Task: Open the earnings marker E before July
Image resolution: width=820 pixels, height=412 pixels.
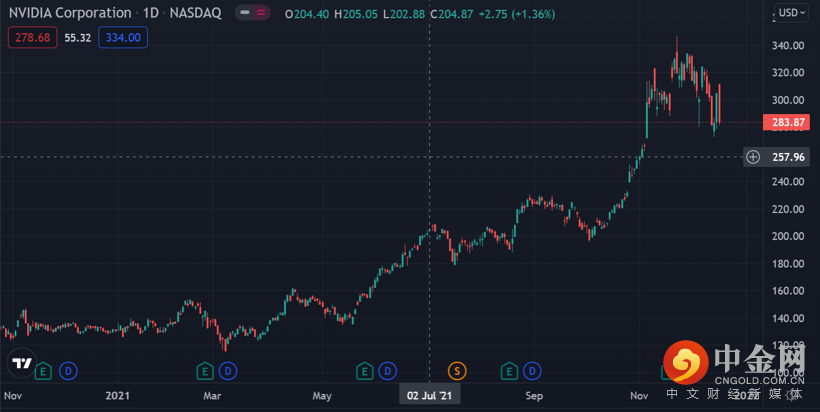Action: [364, 371]
